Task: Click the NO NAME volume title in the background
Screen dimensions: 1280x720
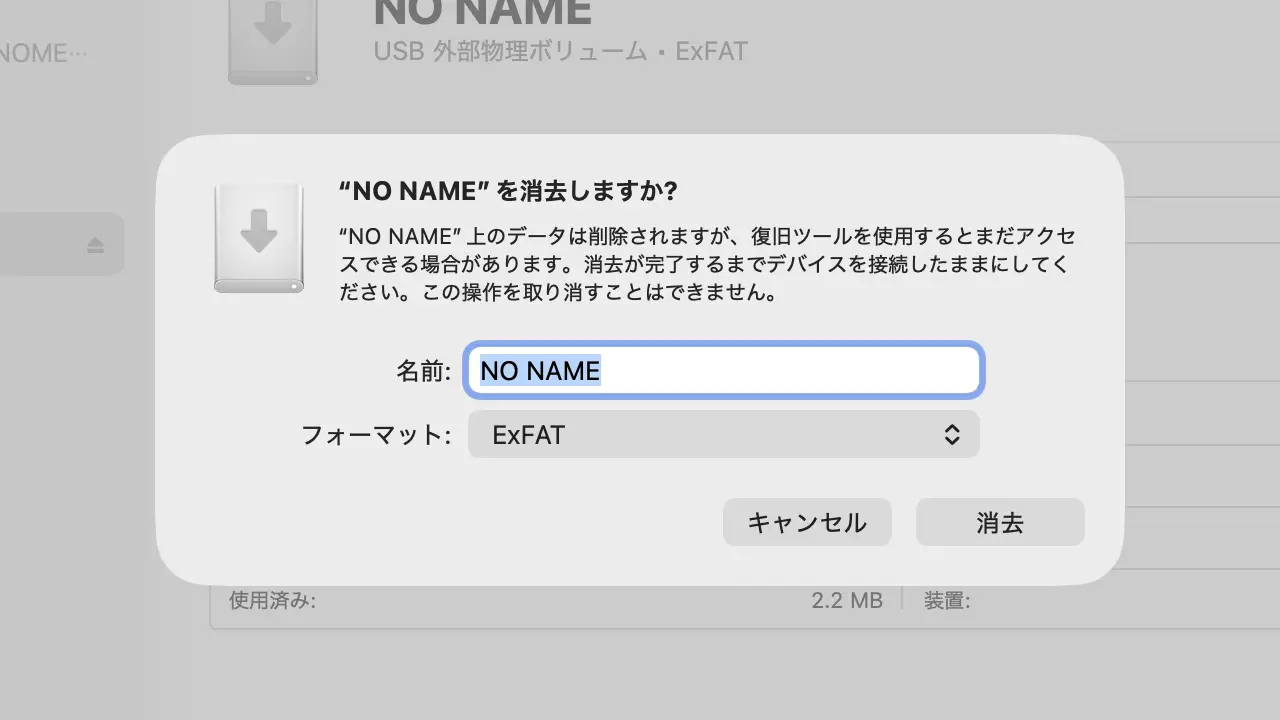Action: coord(482,12)
